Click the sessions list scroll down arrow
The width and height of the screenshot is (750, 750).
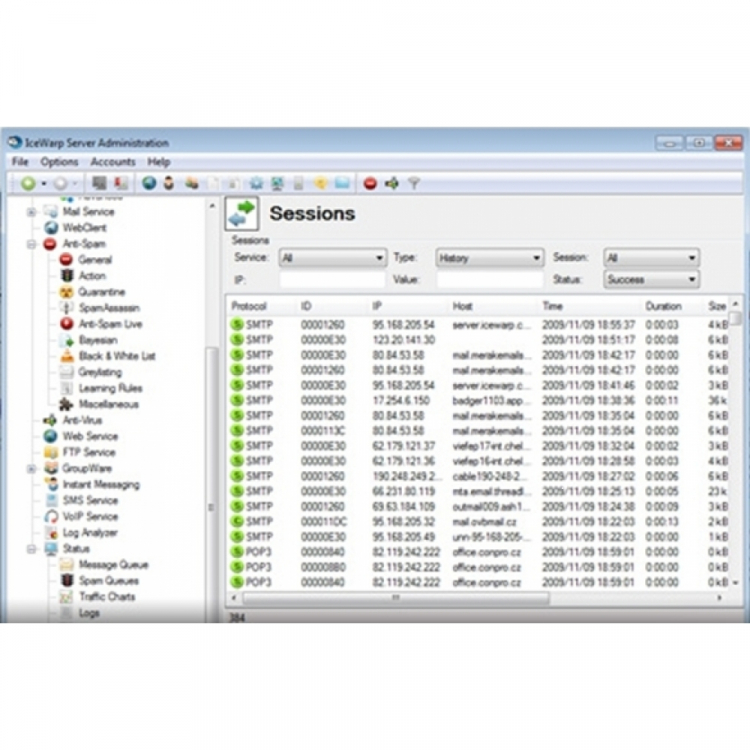pyautogui.click(x=735, y=583)
